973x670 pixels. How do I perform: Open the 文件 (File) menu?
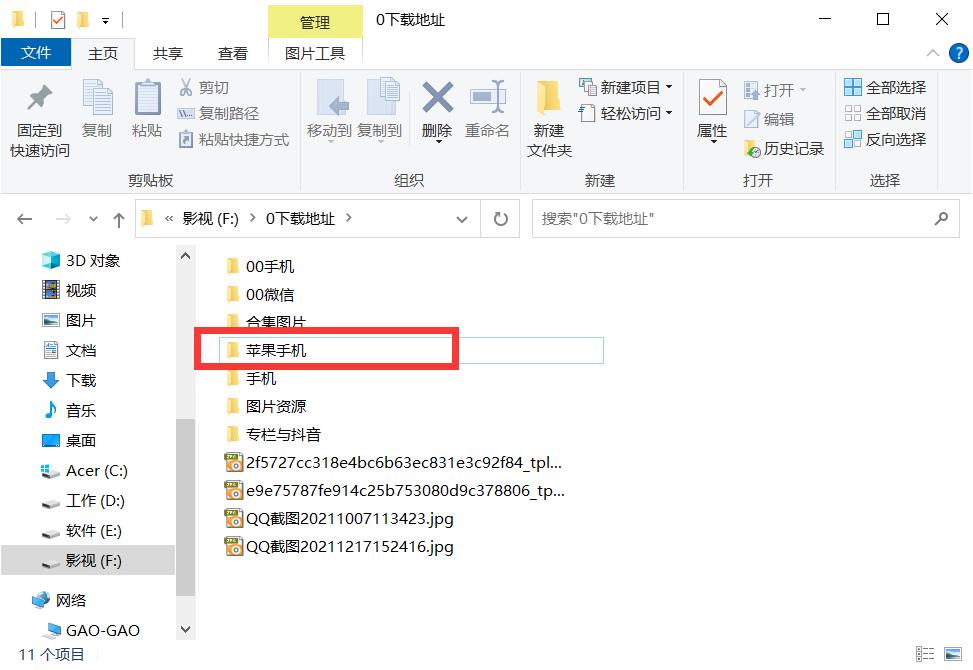point(36,52)
